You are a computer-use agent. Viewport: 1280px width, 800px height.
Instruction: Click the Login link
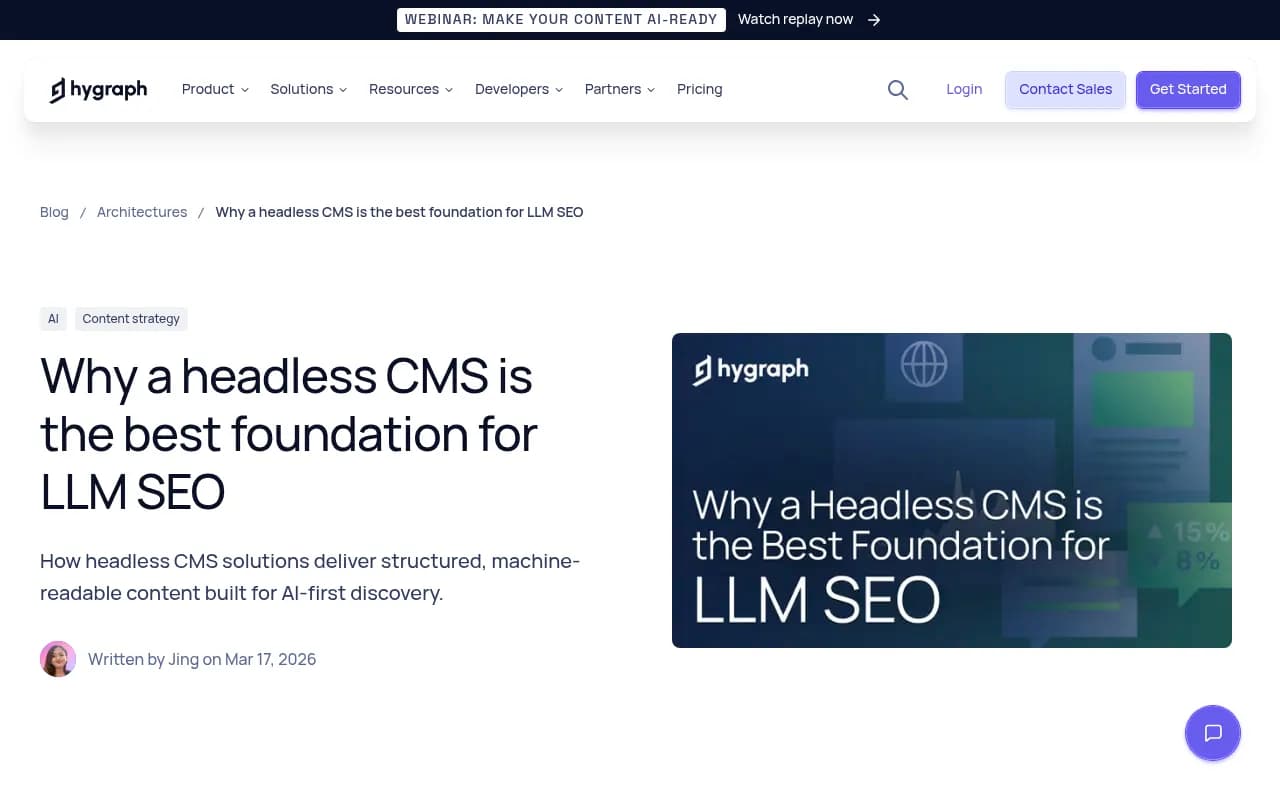pos(964,89)
